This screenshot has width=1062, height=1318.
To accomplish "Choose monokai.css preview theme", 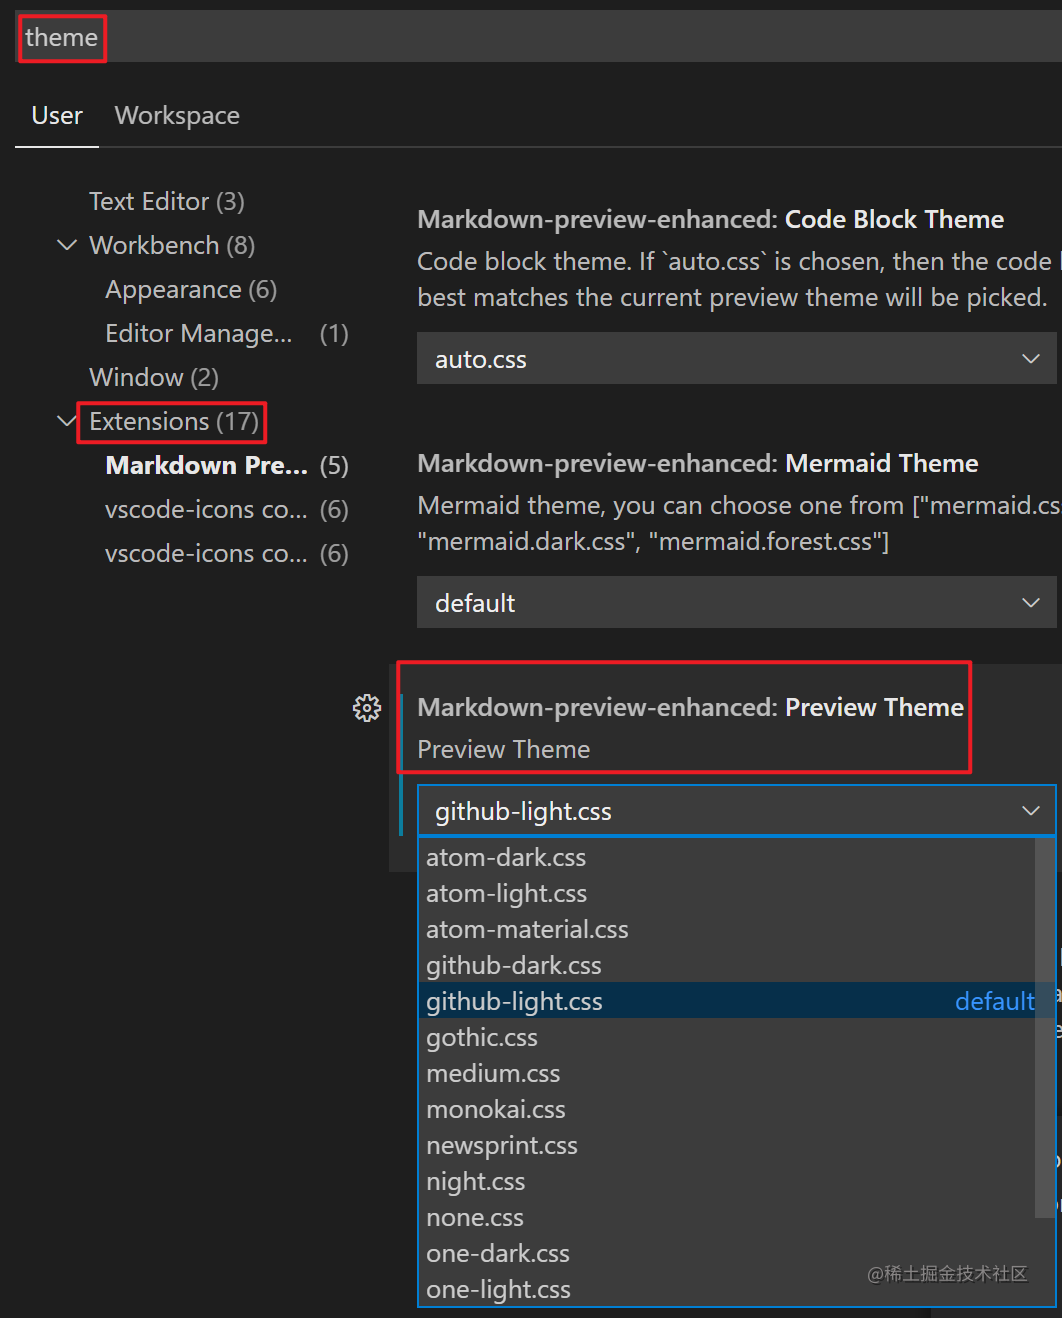I will coord(726,1109).
